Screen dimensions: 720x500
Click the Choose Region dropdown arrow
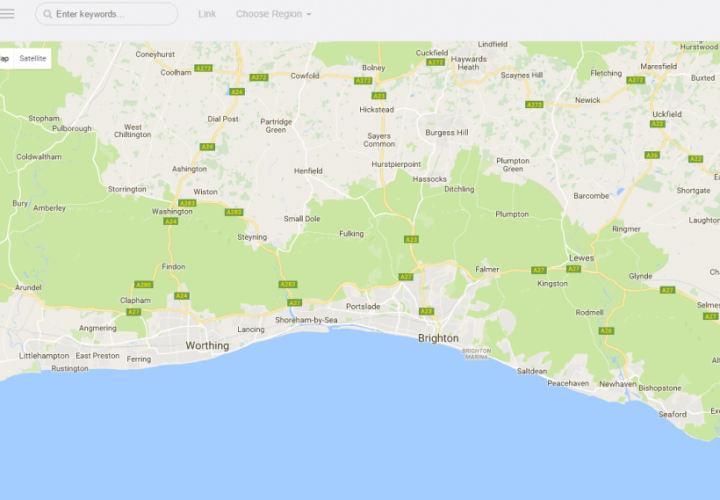click(x=309, y=14)
